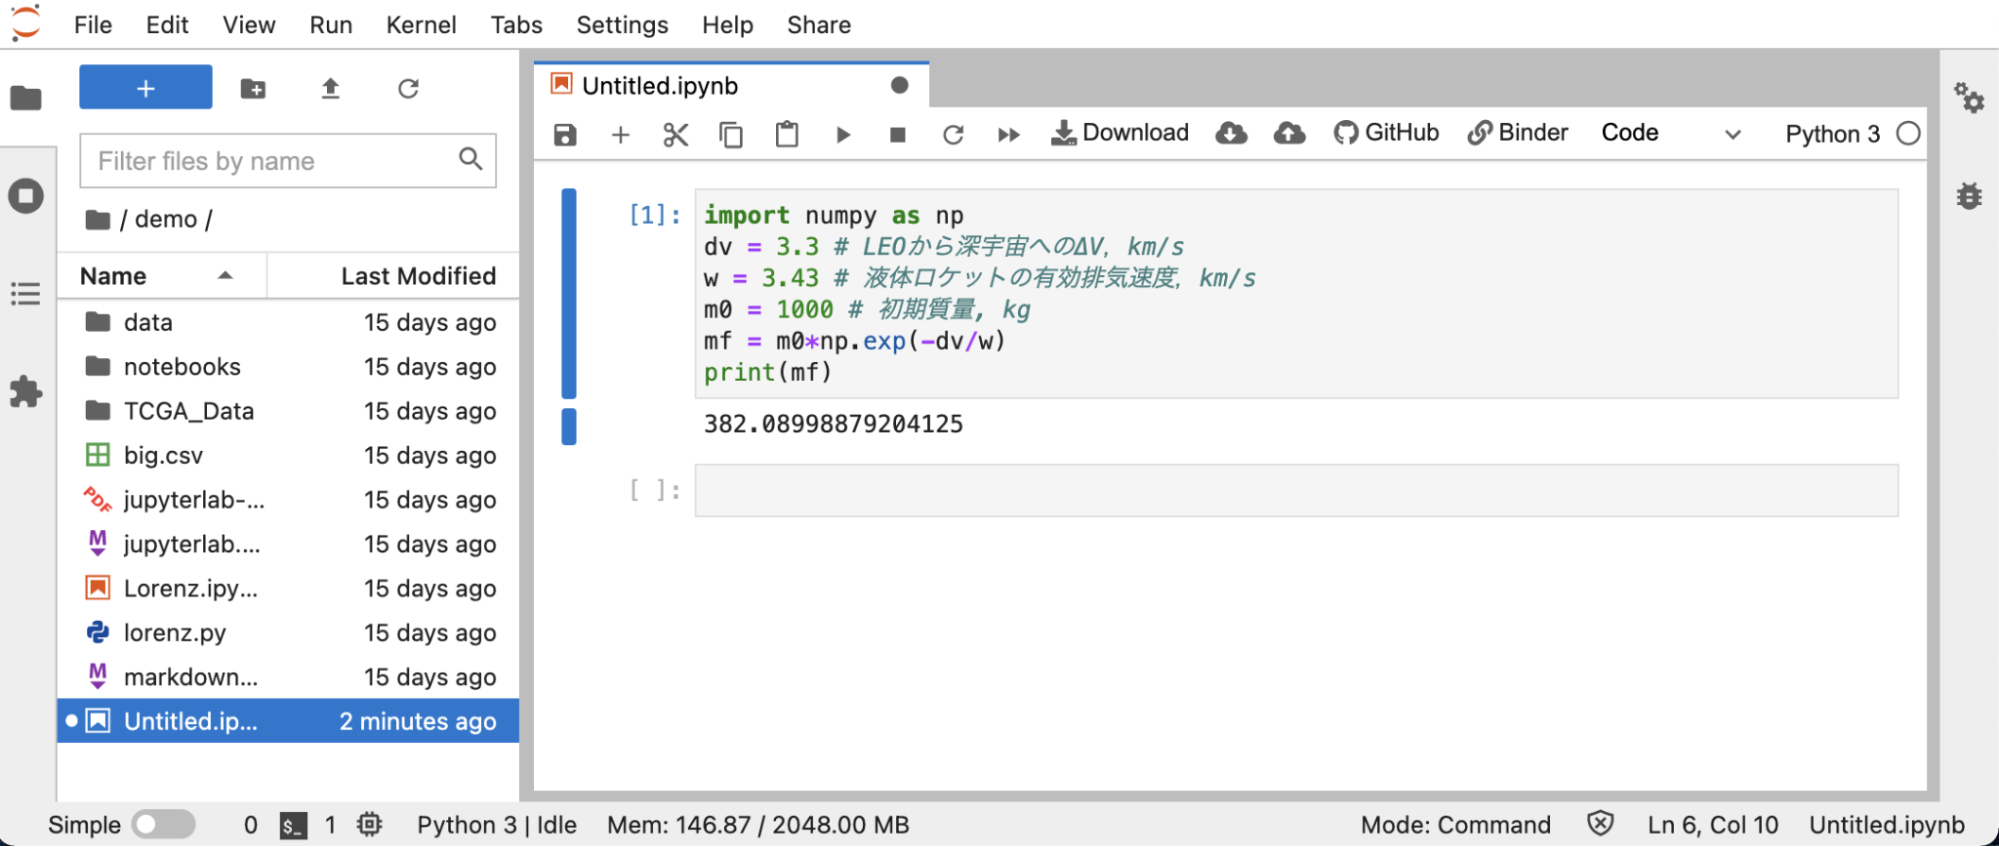Open the Tabs menu

coord(516,25)
